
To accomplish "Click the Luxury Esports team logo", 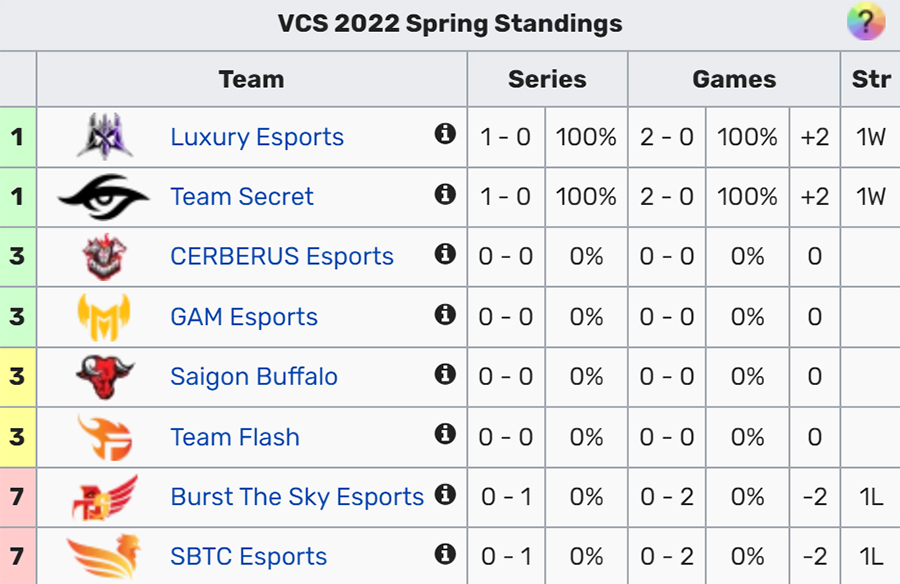I will point(104,137).
